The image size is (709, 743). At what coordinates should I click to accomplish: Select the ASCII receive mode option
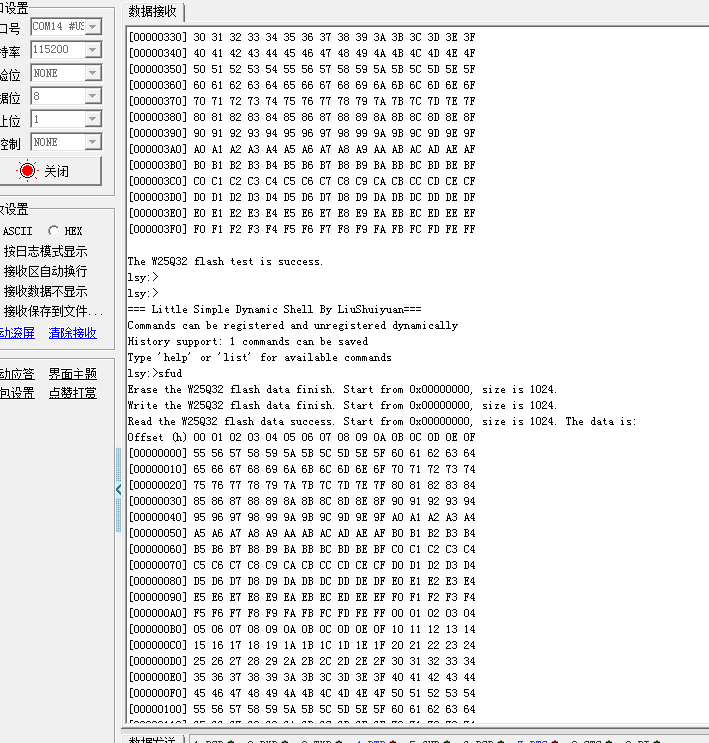17,231
